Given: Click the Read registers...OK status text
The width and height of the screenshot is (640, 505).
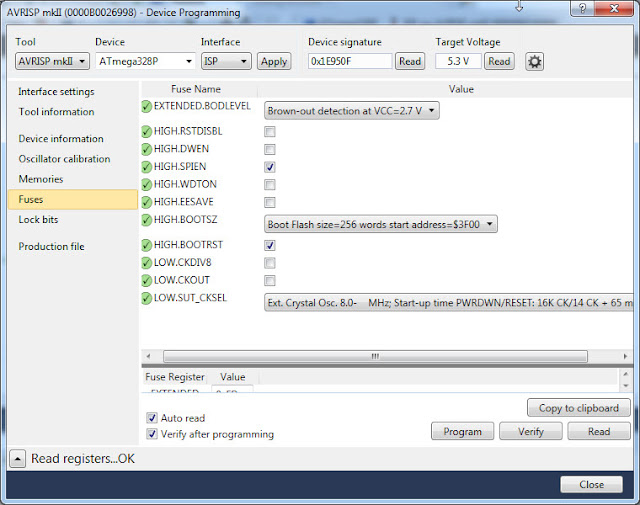Looking at the screenshot, I should click(83, 458).
